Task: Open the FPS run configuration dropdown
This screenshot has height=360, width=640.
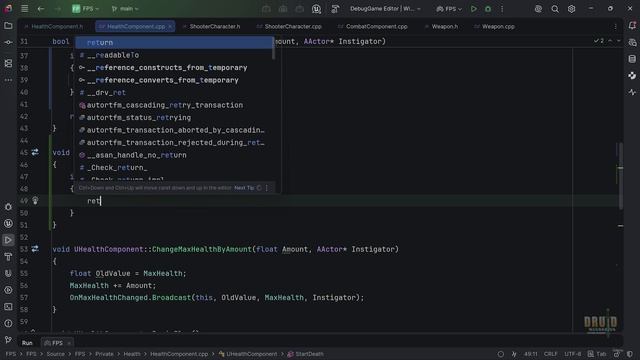Action: pos(449,9)
